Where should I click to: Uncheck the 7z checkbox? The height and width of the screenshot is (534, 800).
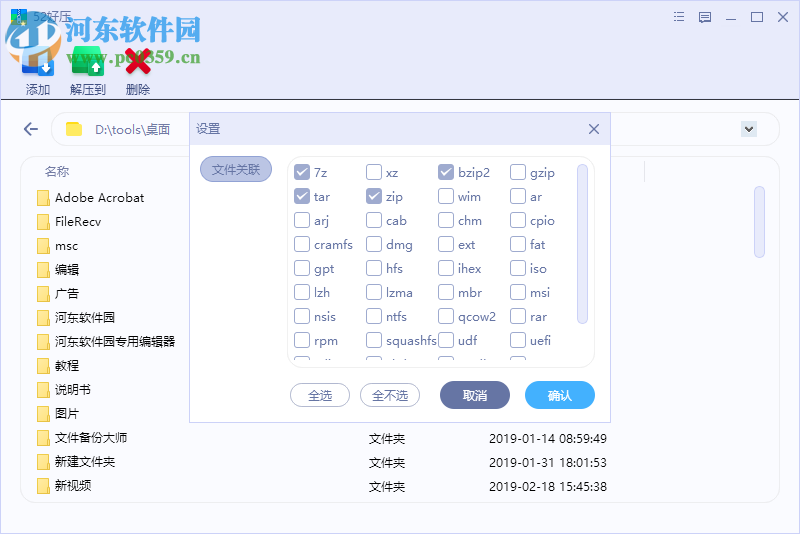[x=302, y=172]
